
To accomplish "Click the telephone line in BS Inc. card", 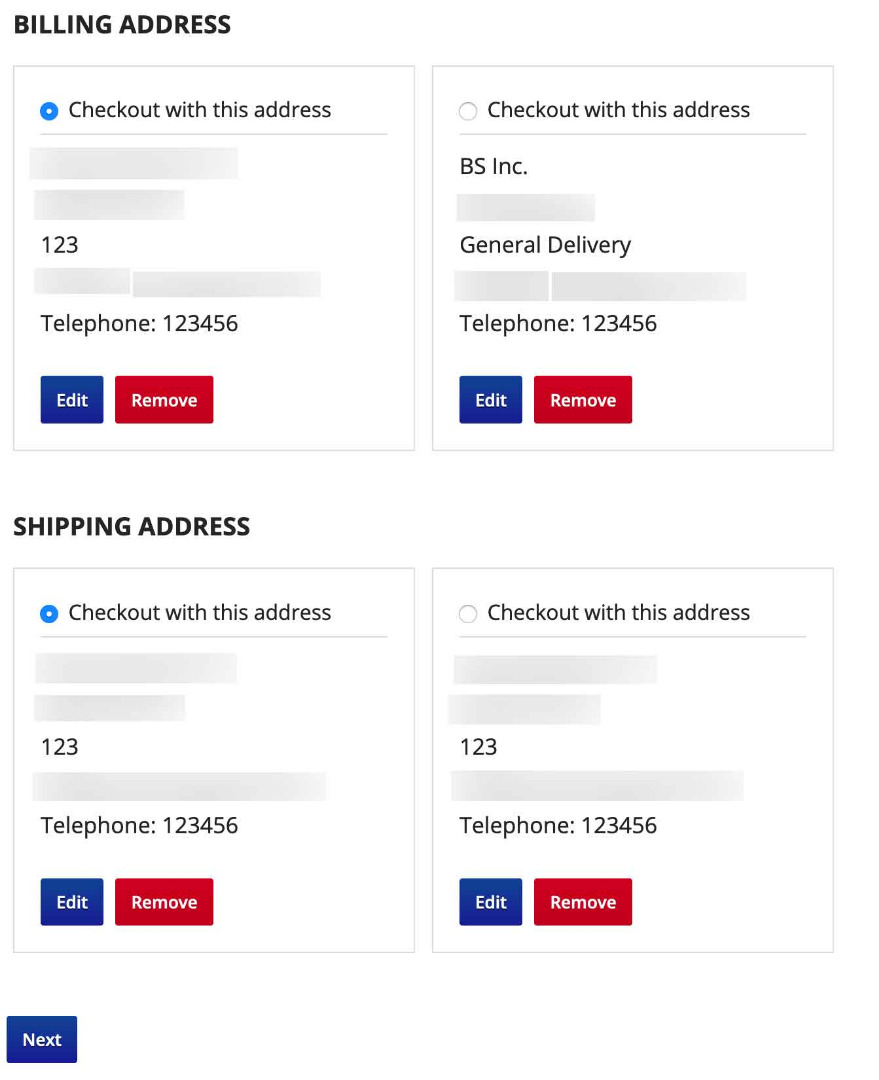I will tap(558, 324).
